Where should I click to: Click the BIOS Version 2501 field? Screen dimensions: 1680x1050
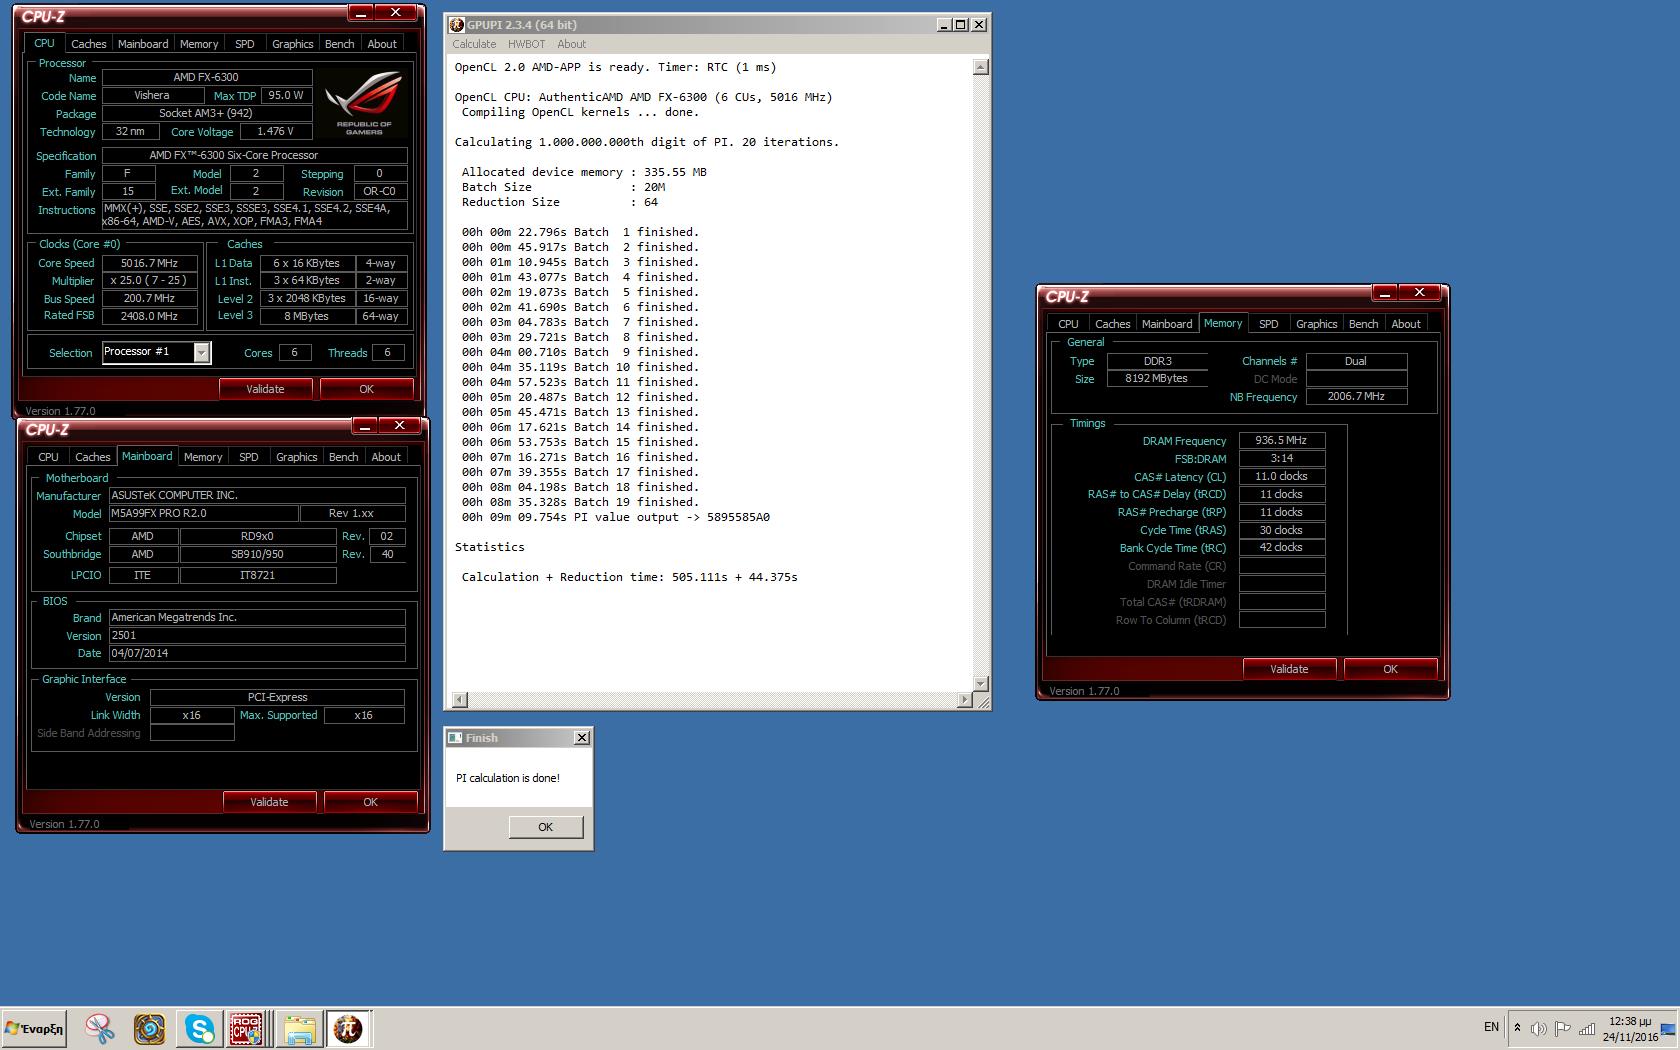(257, 635)
